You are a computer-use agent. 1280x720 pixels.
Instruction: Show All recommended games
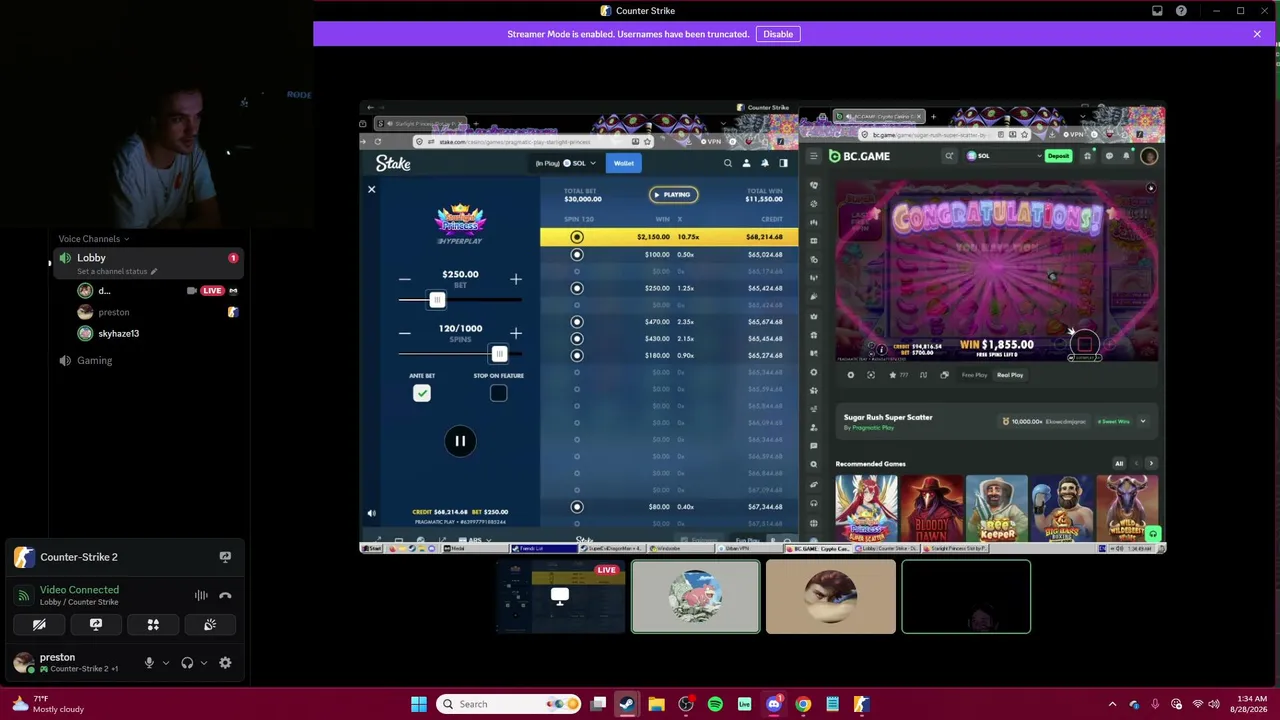click(1119, 464)
